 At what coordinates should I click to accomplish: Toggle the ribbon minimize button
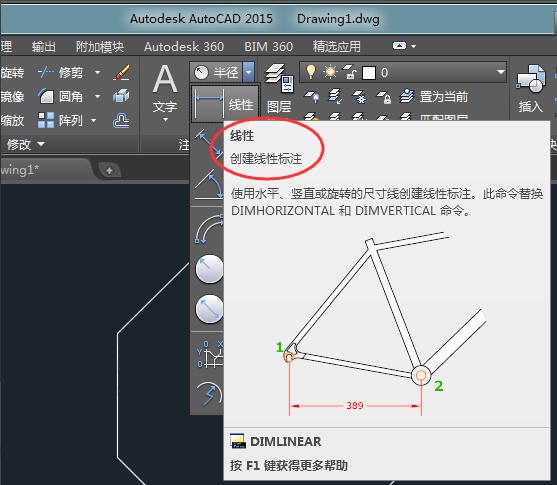[399, 46]
